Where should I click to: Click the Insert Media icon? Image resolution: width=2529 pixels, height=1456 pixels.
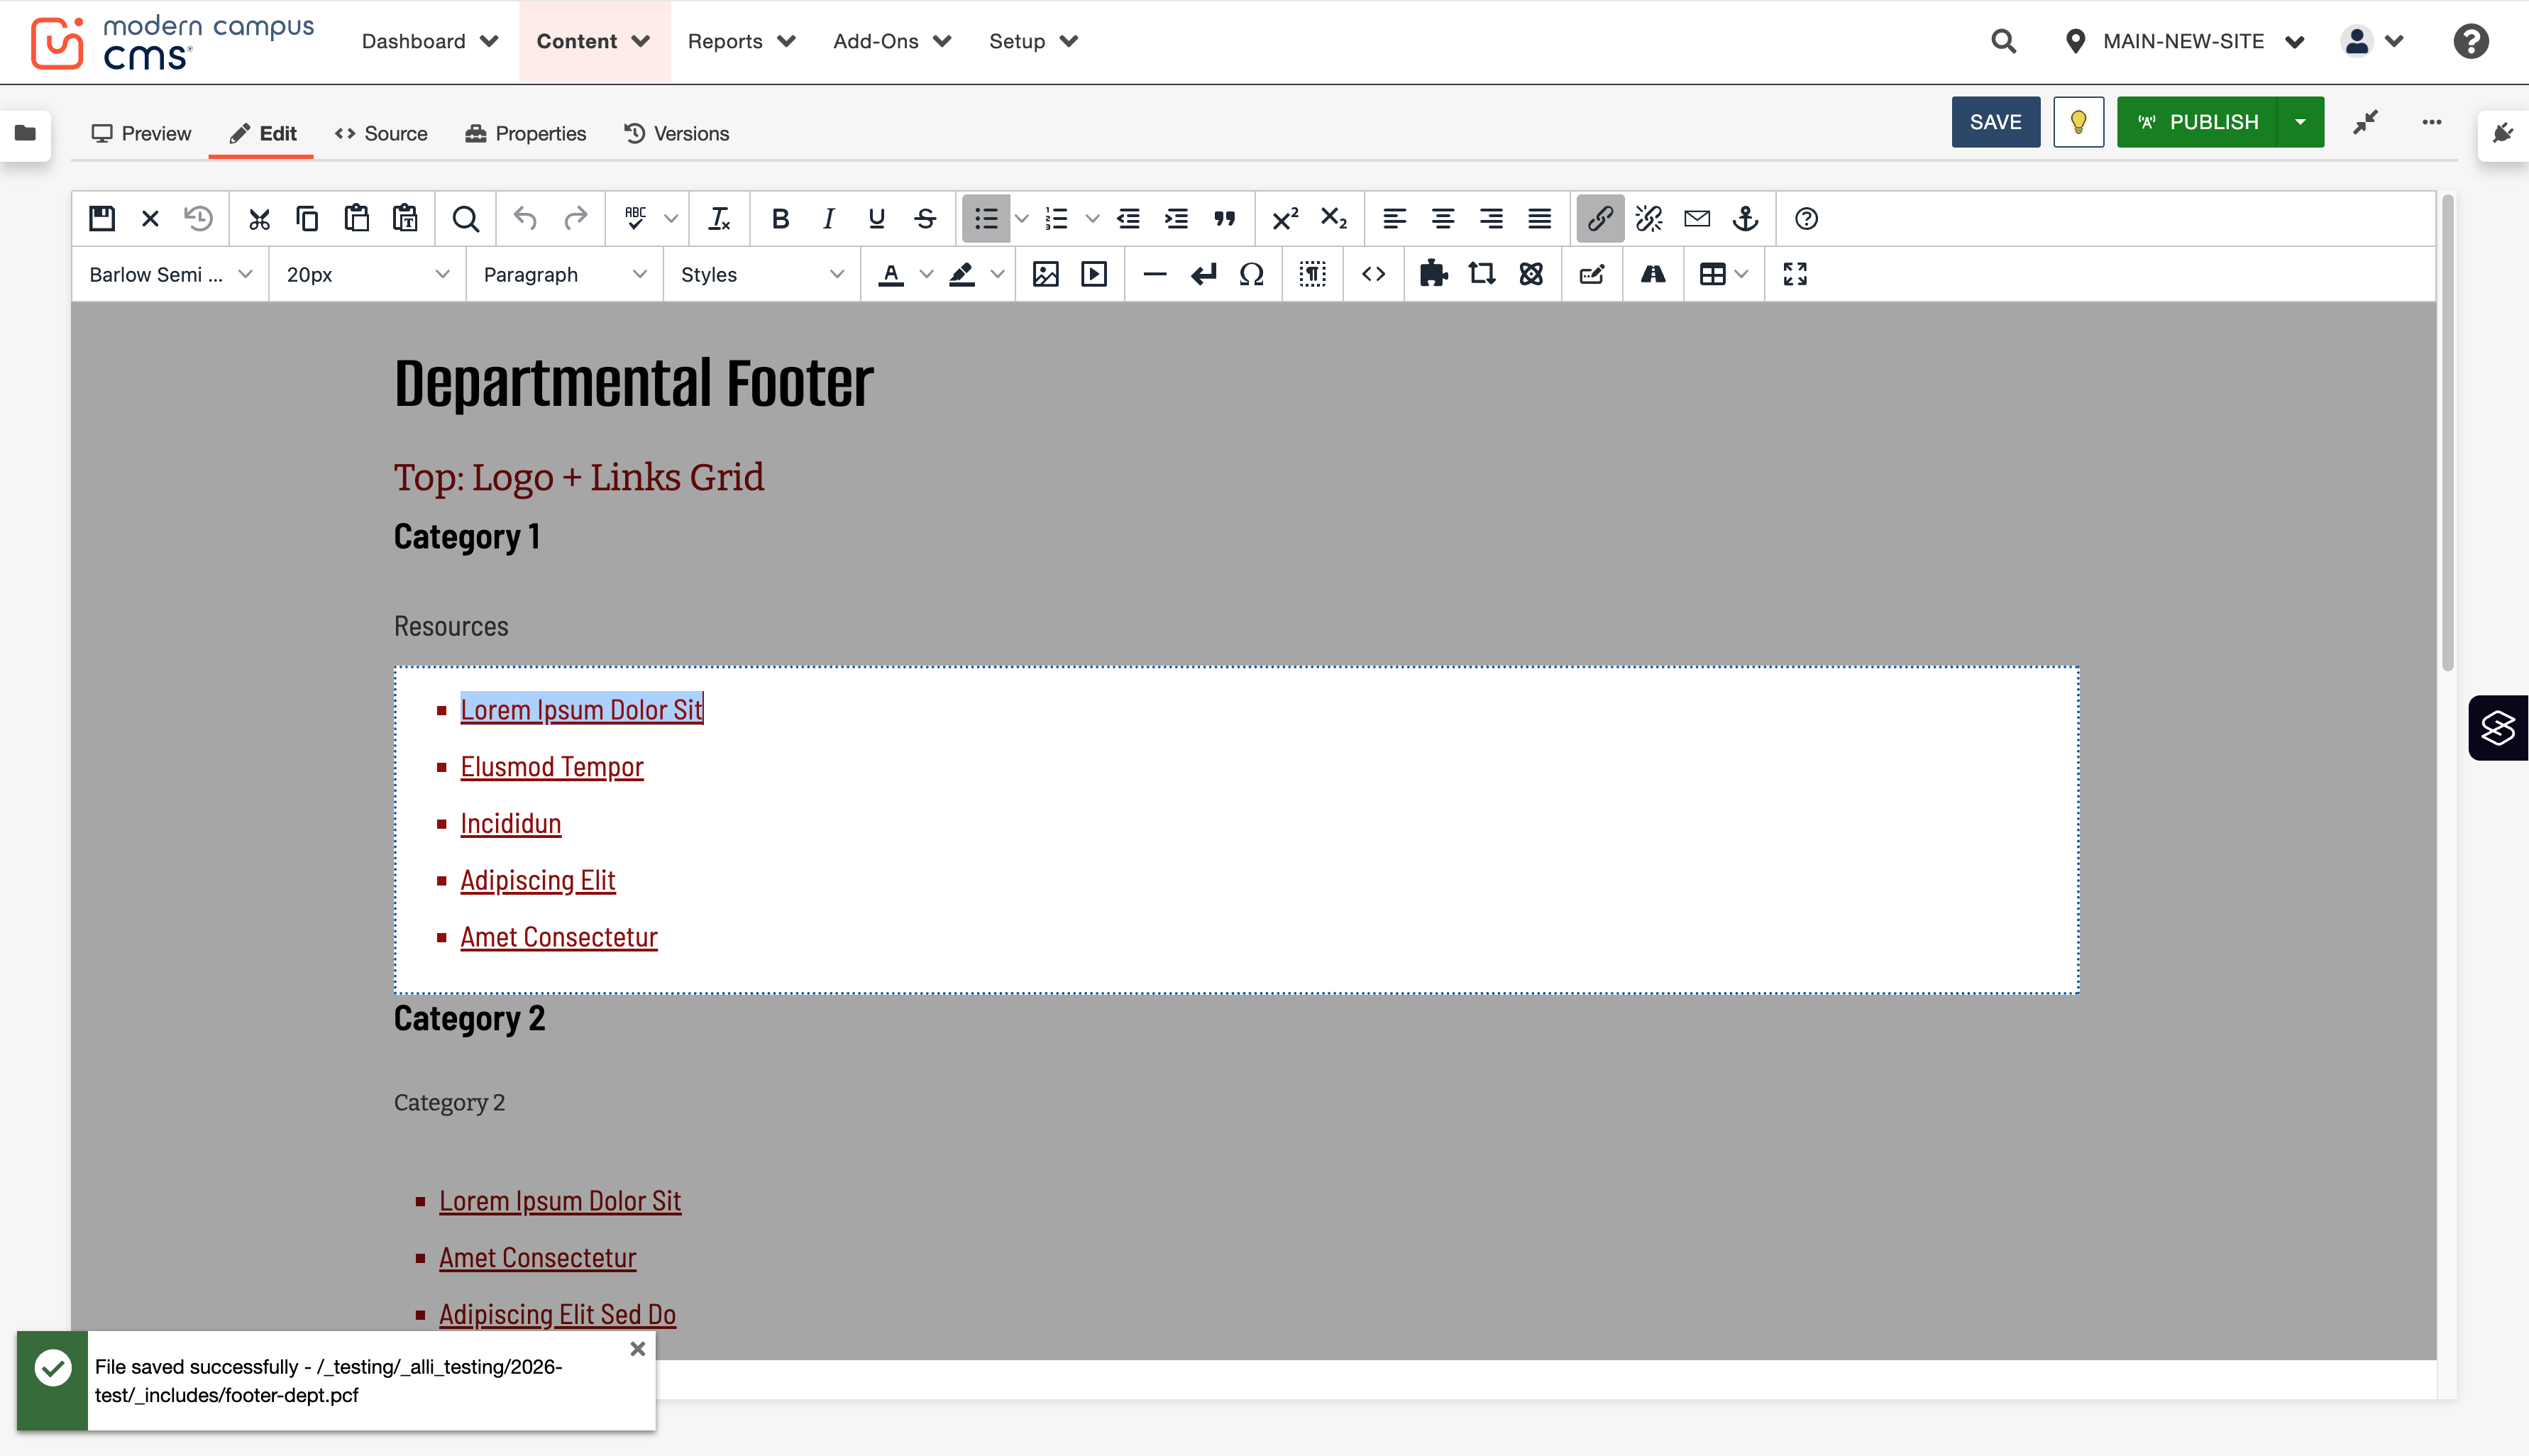pos(1094,274)
